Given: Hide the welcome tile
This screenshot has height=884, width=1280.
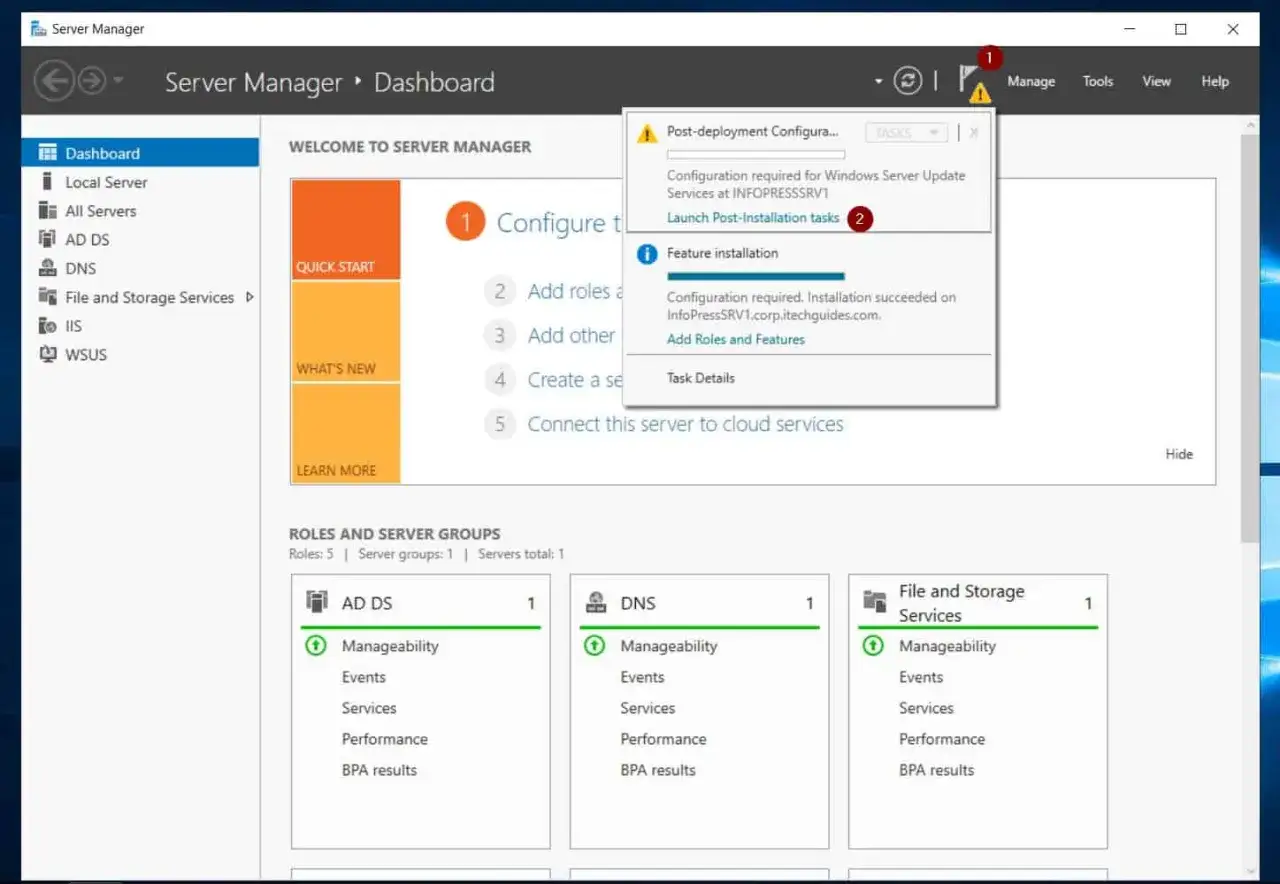Looking at the screenshot, I should pyautogui.click(x=1179, y=454).
